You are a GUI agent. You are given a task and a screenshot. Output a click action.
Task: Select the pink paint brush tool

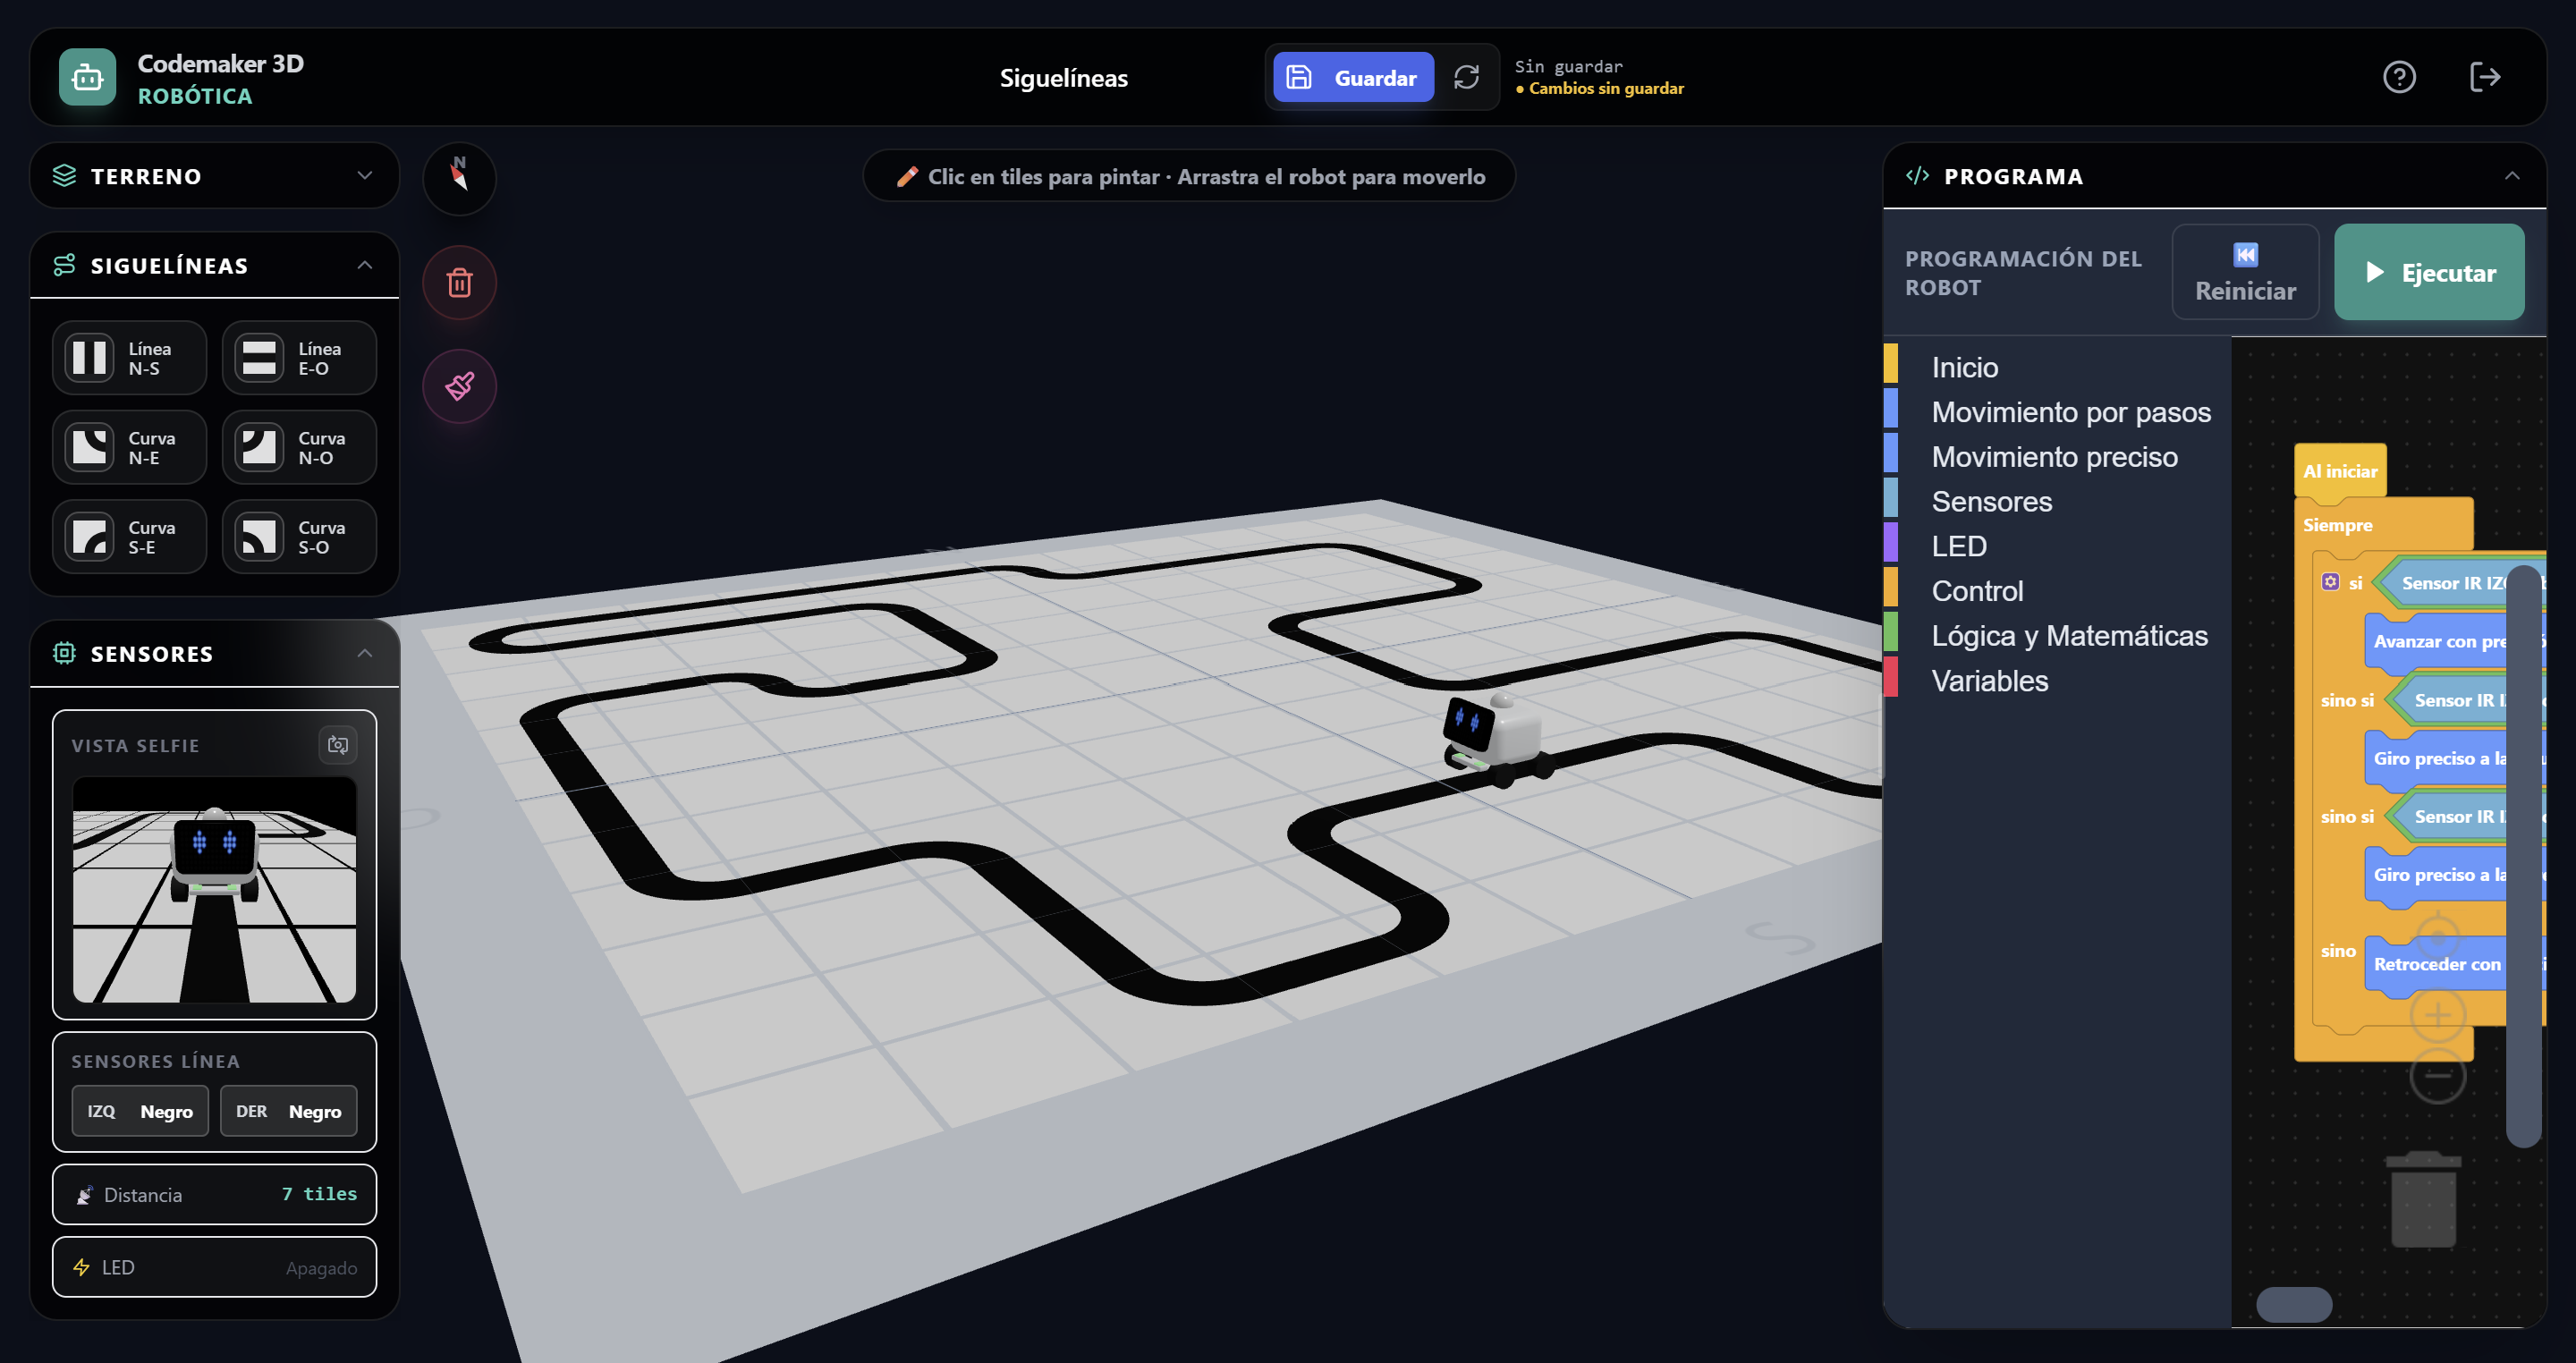coord(459,386)
